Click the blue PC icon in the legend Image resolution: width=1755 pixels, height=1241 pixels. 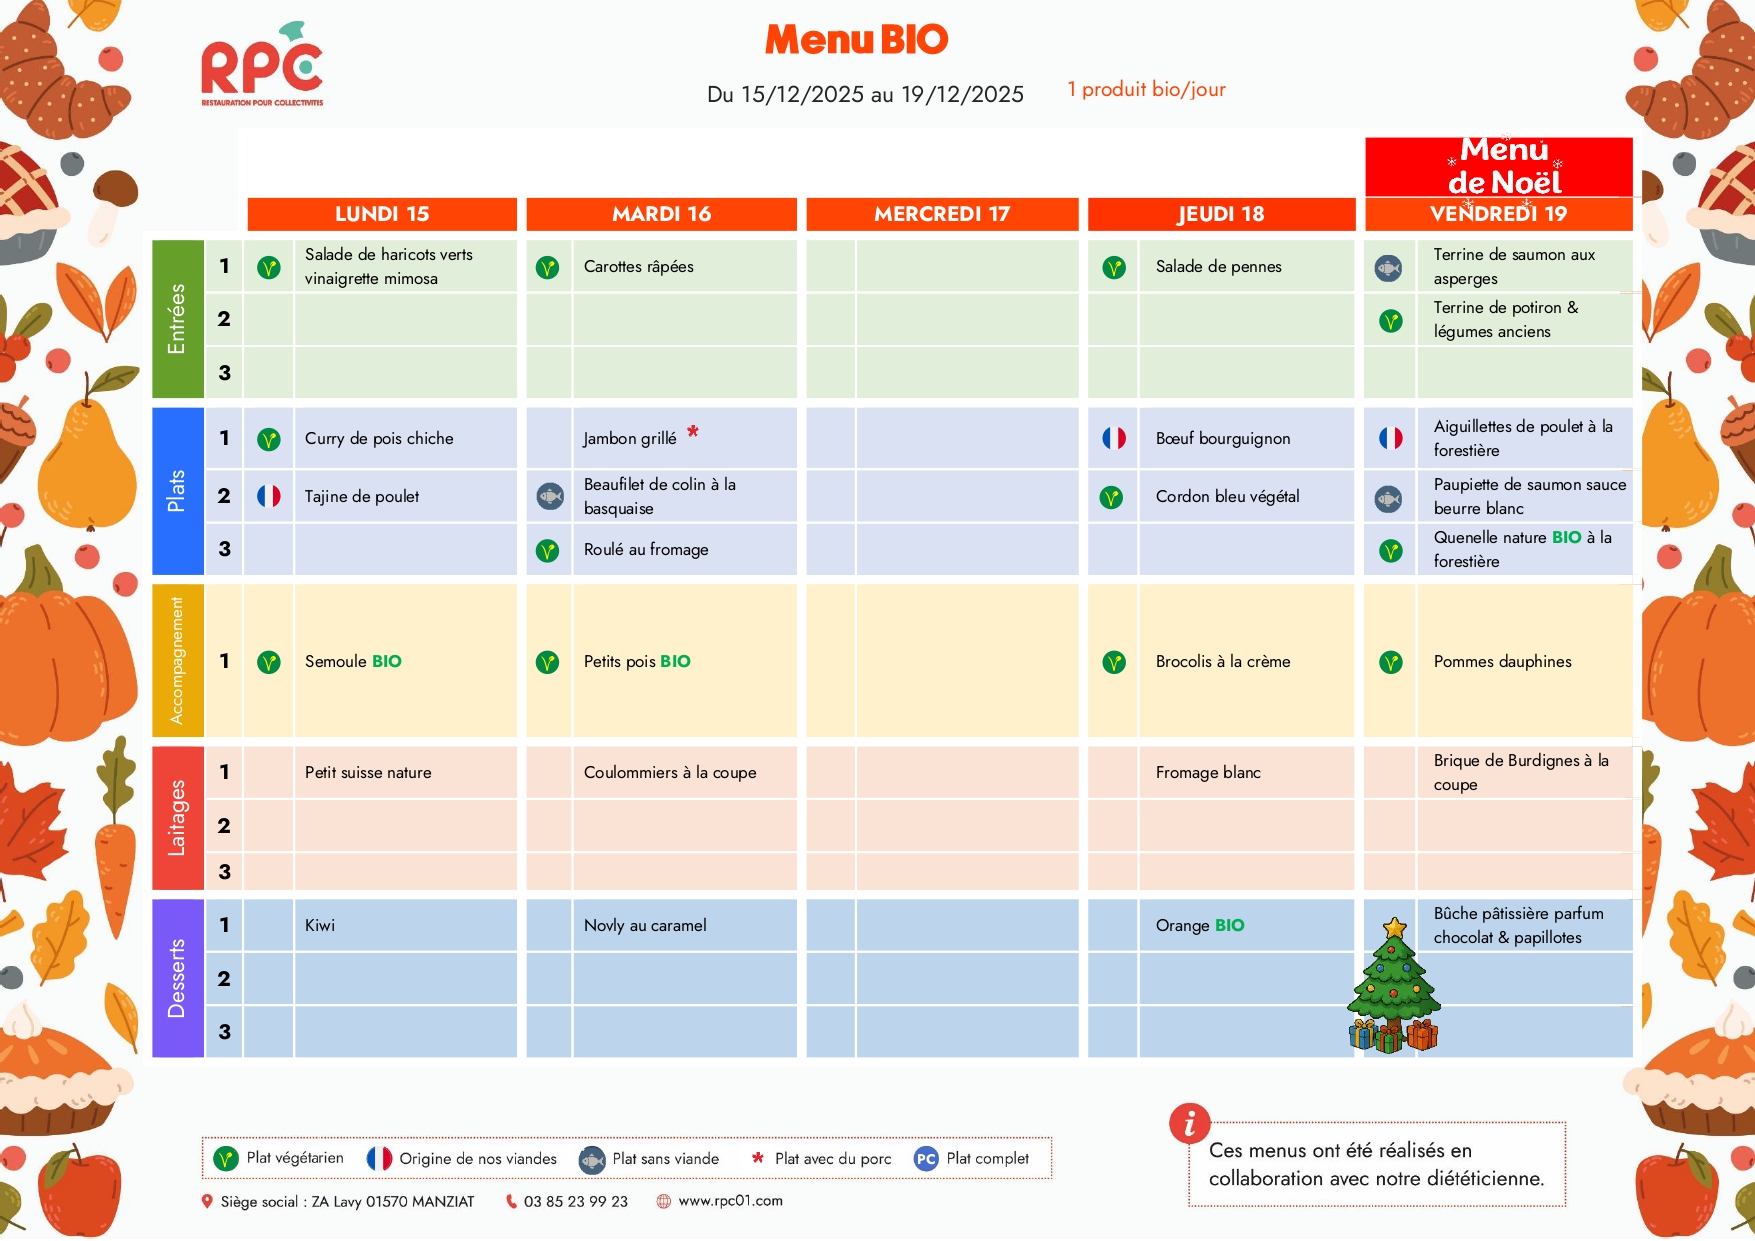[x=926, y=1159]
